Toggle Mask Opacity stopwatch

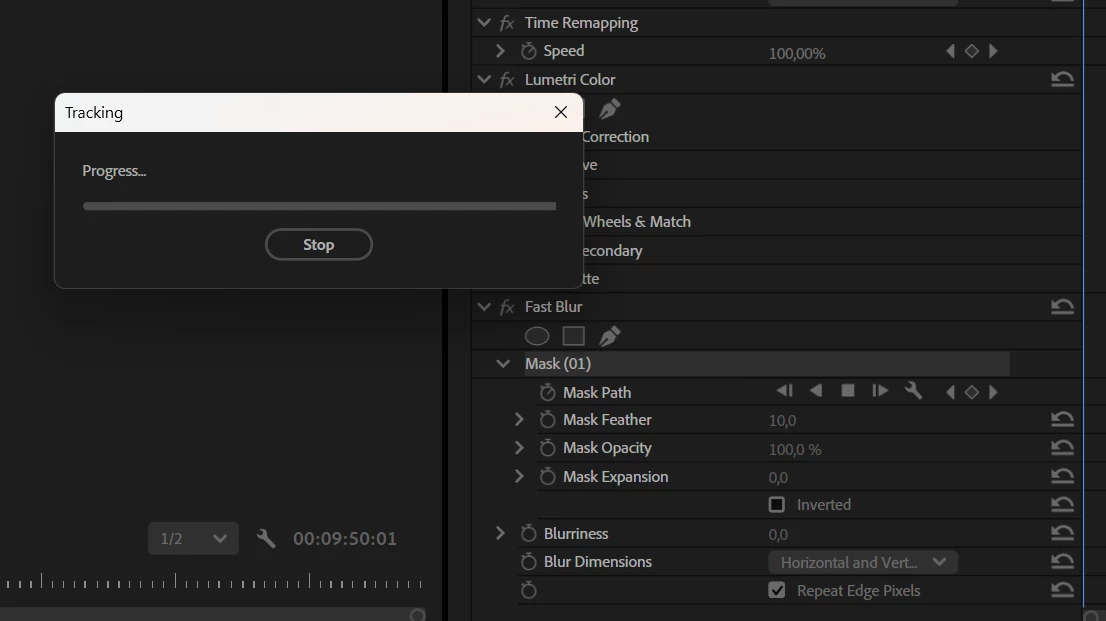tap(547, 448)
